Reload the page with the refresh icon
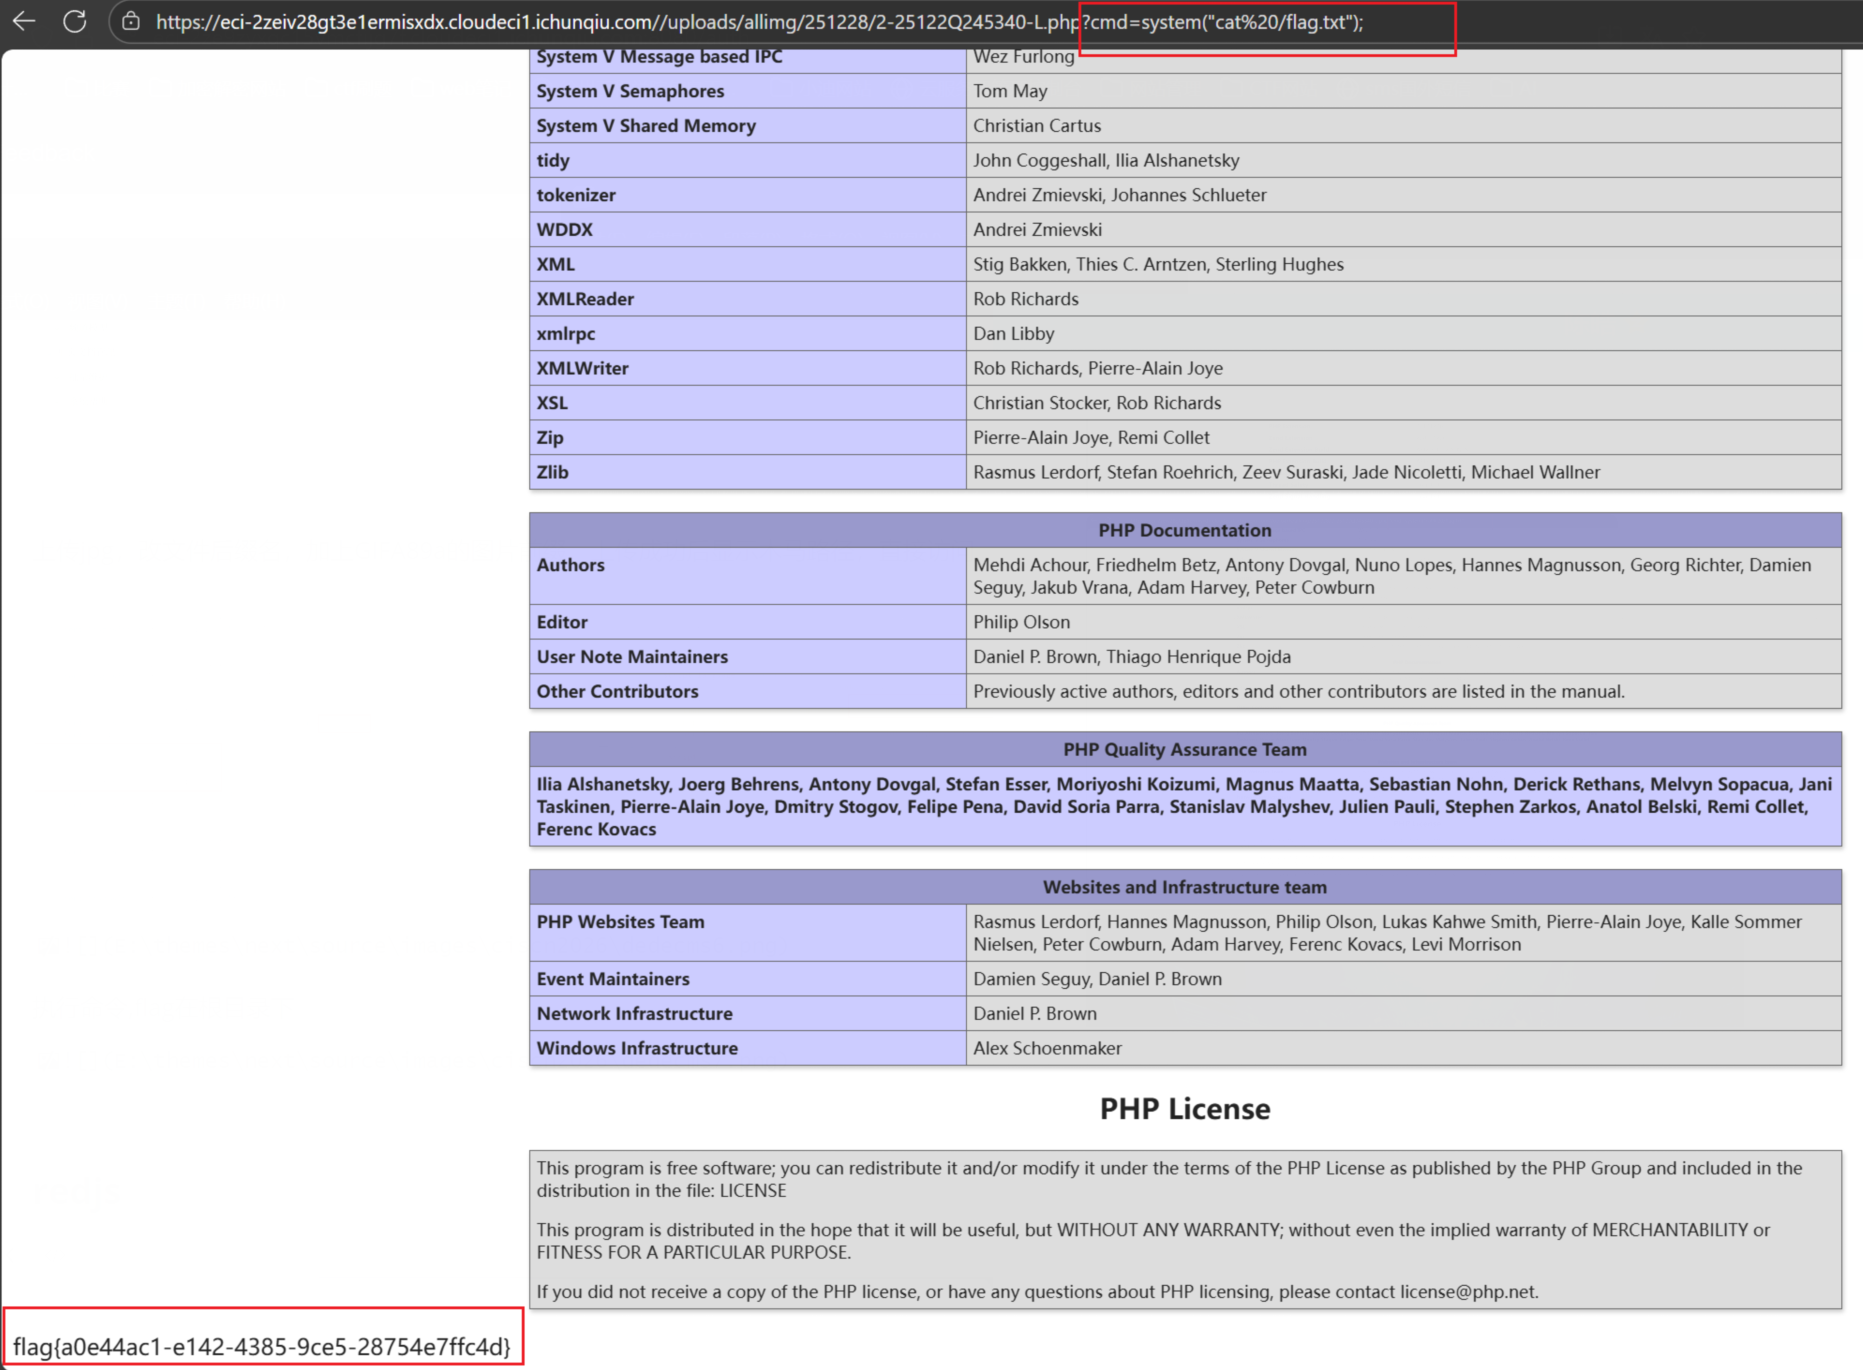This screenshot has width=1863, height=1370. pos(75,21)
